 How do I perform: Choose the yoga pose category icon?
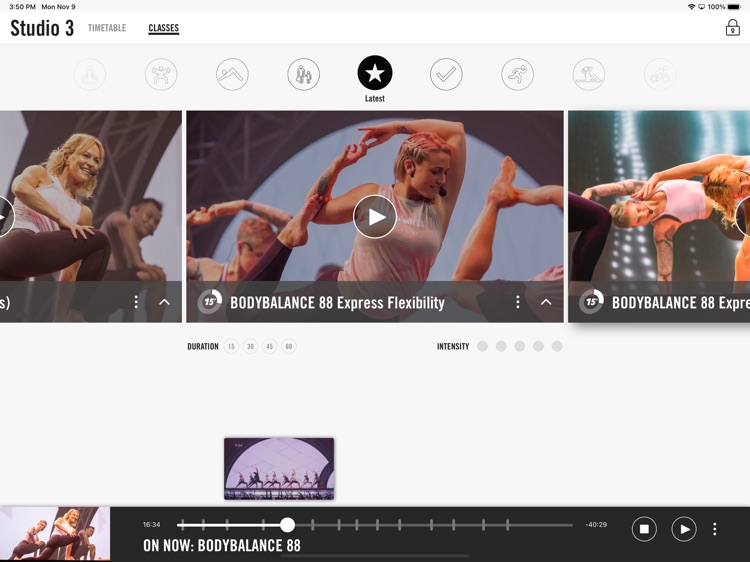click(x=232, y=74)
